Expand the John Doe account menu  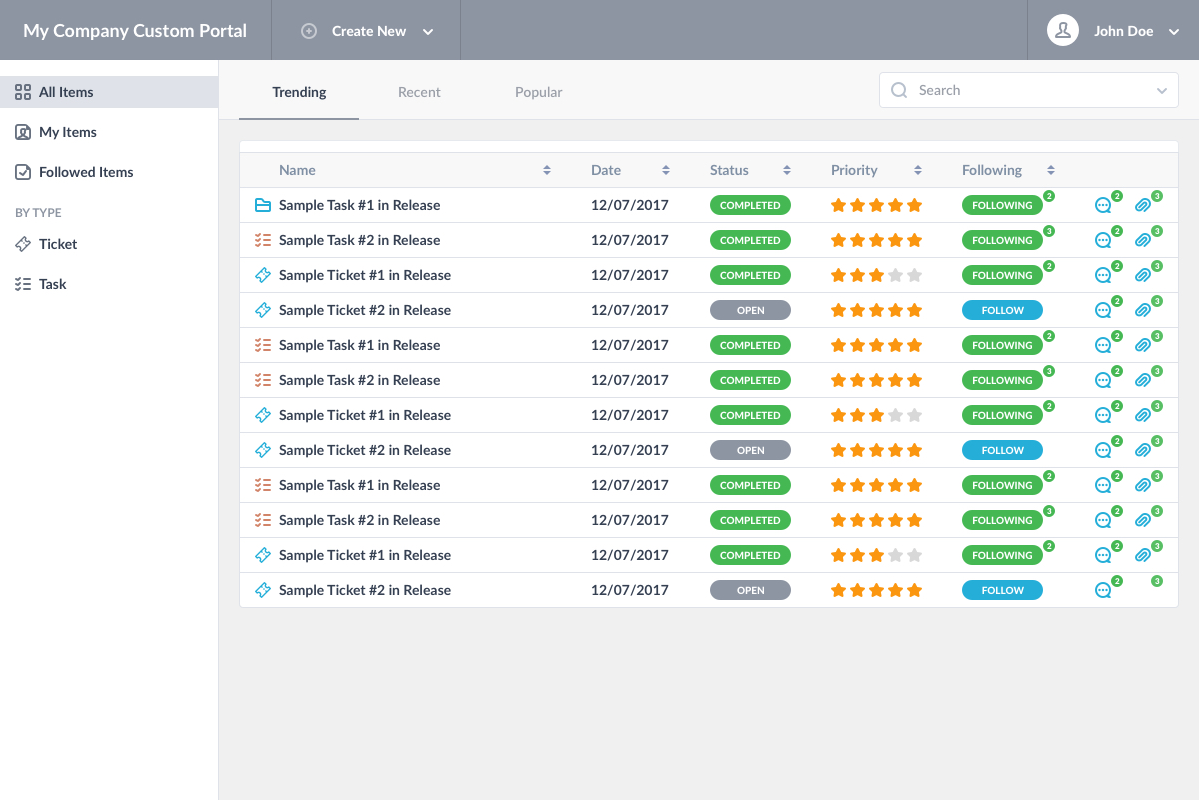pos(1173,31)
